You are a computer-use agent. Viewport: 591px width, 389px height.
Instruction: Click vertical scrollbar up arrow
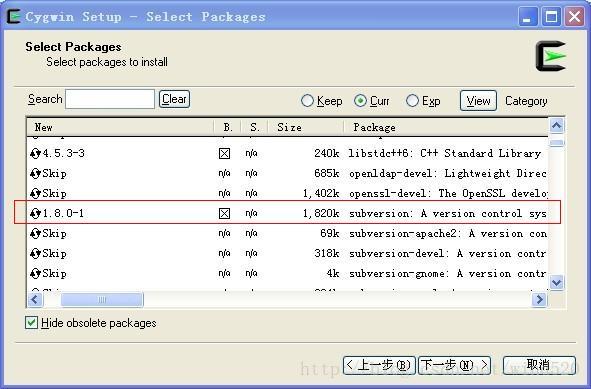pos(557,126)
